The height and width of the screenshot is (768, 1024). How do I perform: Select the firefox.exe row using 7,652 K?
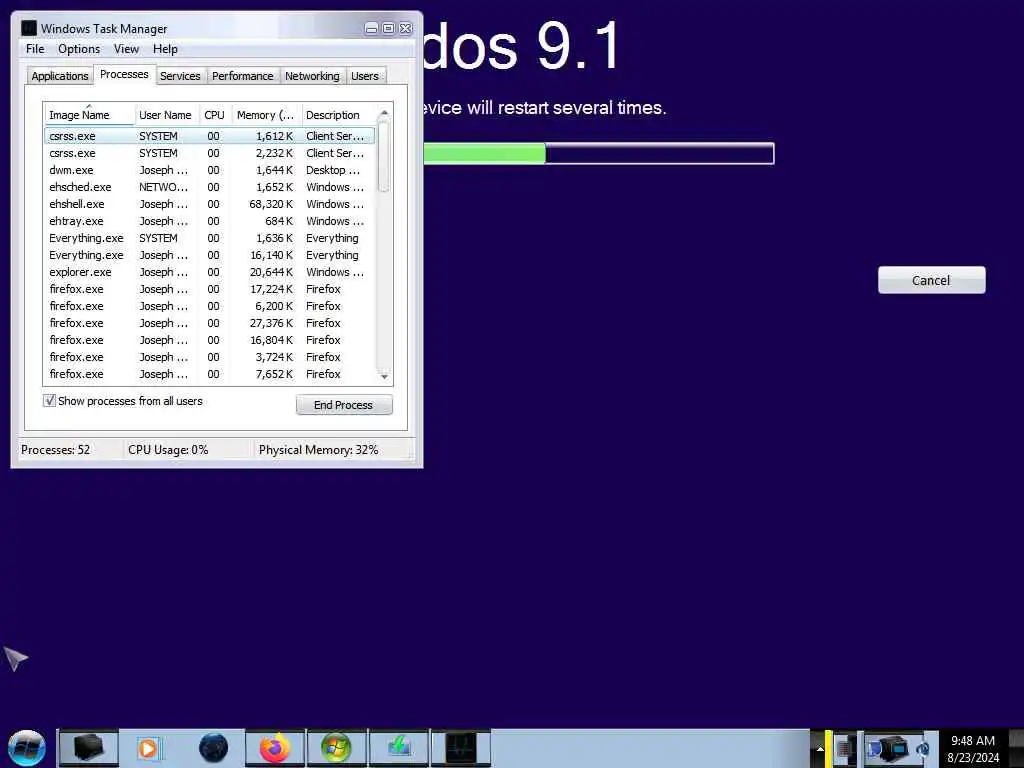tap(210, 374)
